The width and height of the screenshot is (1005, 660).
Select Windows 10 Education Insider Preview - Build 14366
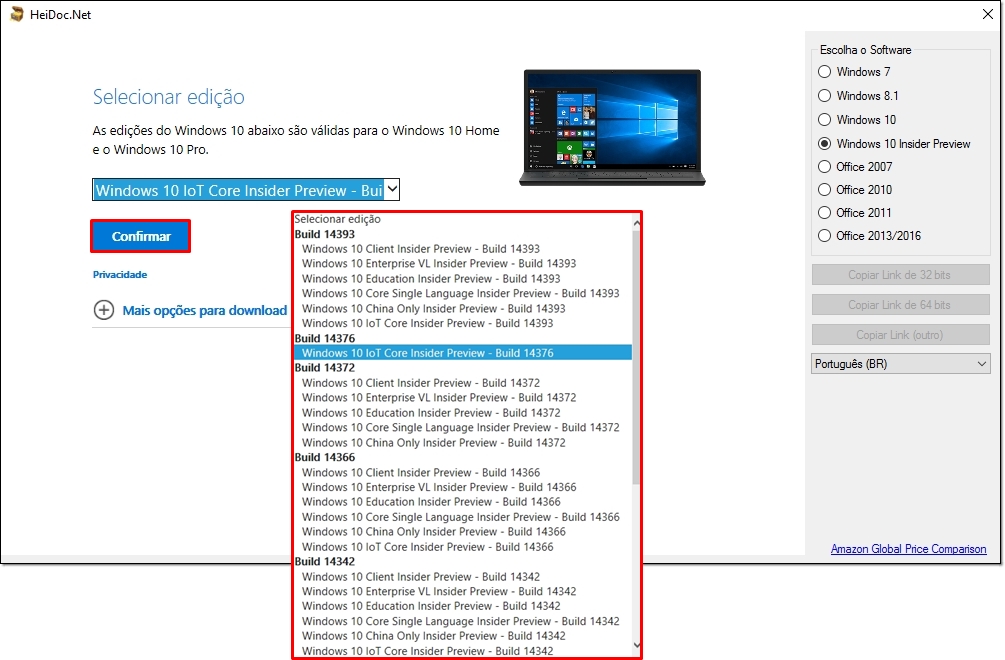(463, 502)
